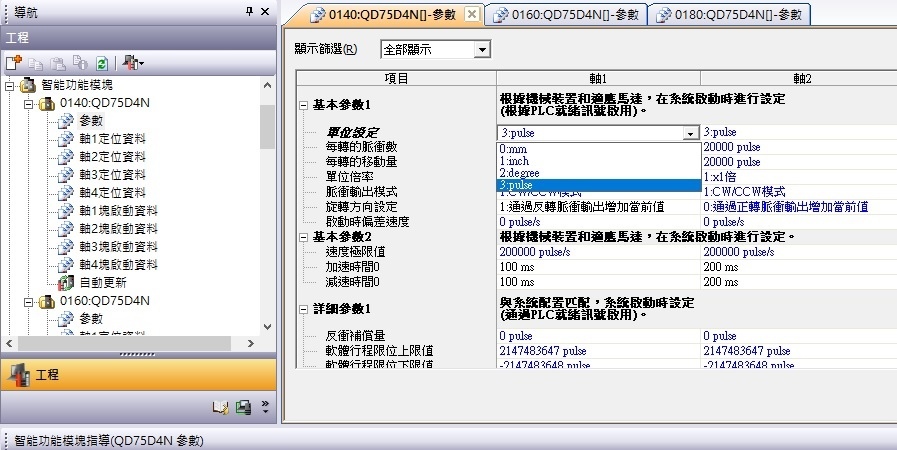The width and height of the screenshot is (897, 450).
Task: Click the 單位設定 axis 1 dropdown arrow
Action: [690, 133]
